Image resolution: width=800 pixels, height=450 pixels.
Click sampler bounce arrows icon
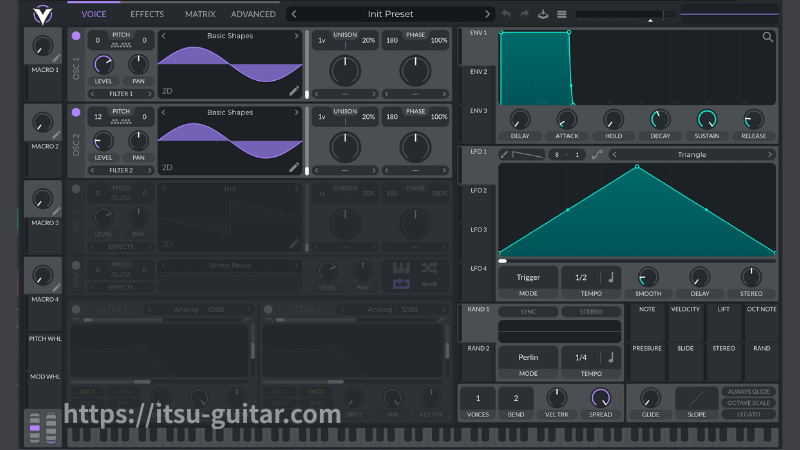point(430,284)
